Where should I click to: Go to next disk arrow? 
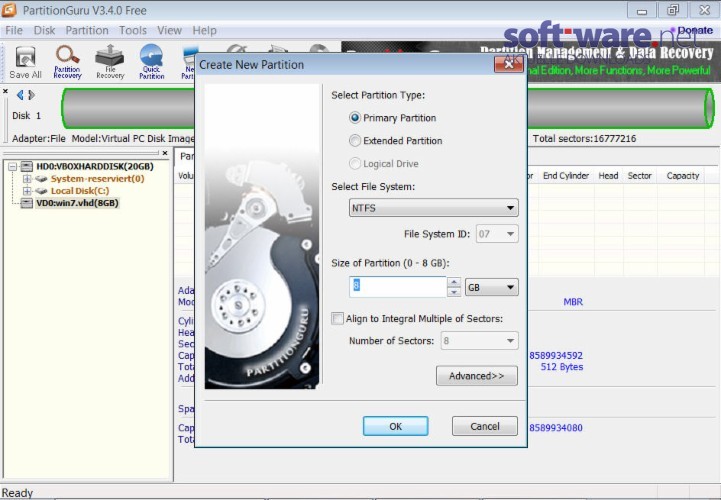point(31,95)
